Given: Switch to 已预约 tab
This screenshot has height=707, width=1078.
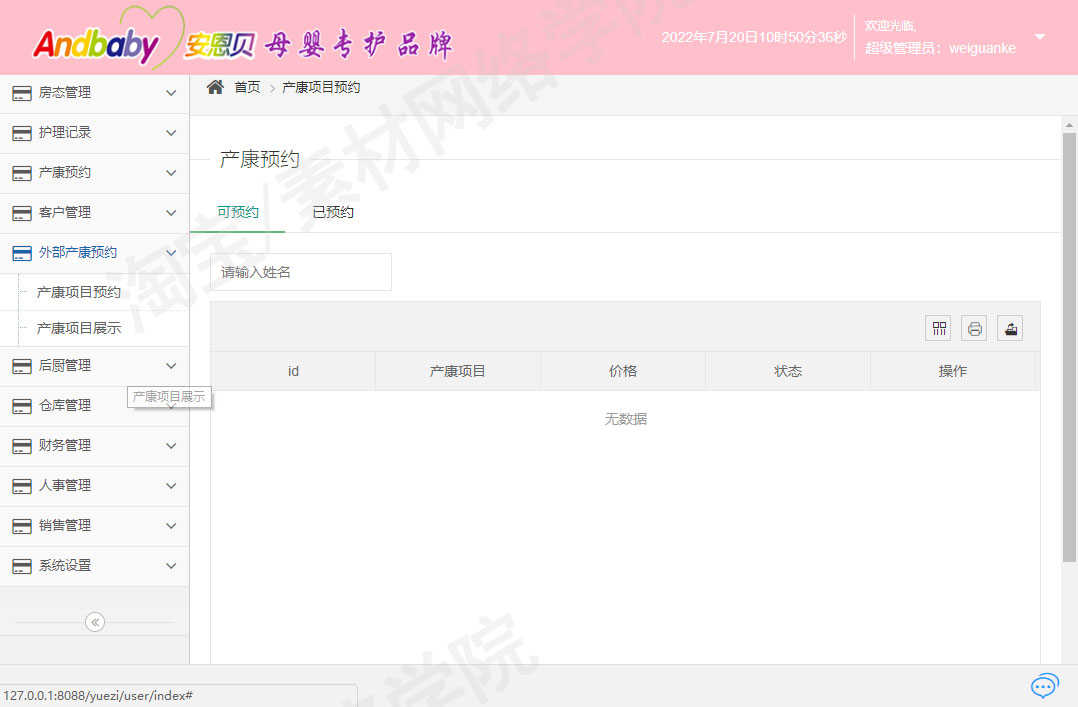Looking at the screenshot, I should point(333,212).
